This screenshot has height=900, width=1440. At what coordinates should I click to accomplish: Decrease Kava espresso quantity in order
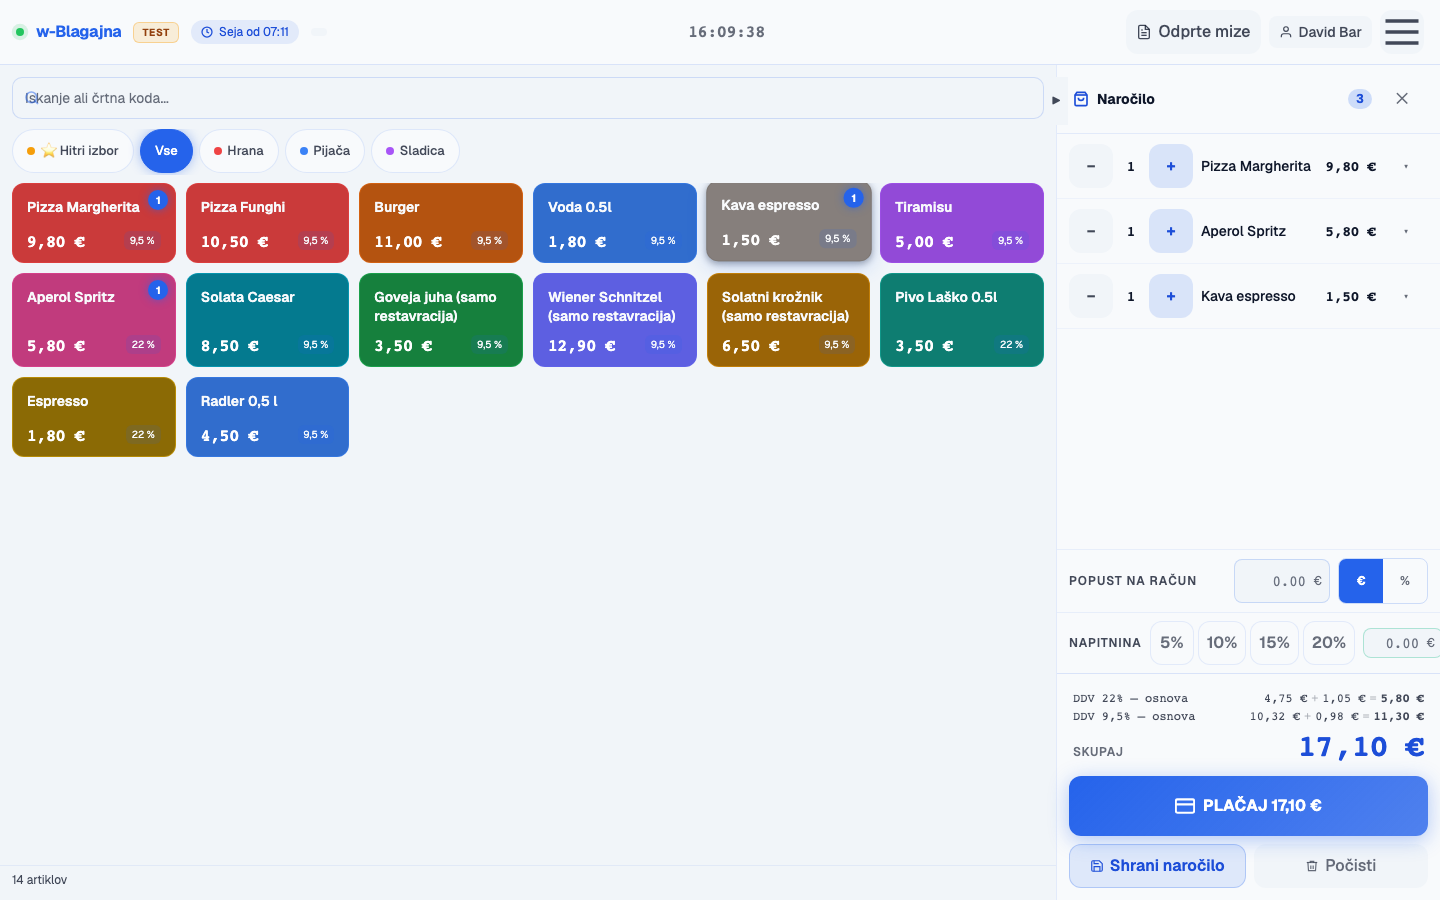tap(1091, 297)
